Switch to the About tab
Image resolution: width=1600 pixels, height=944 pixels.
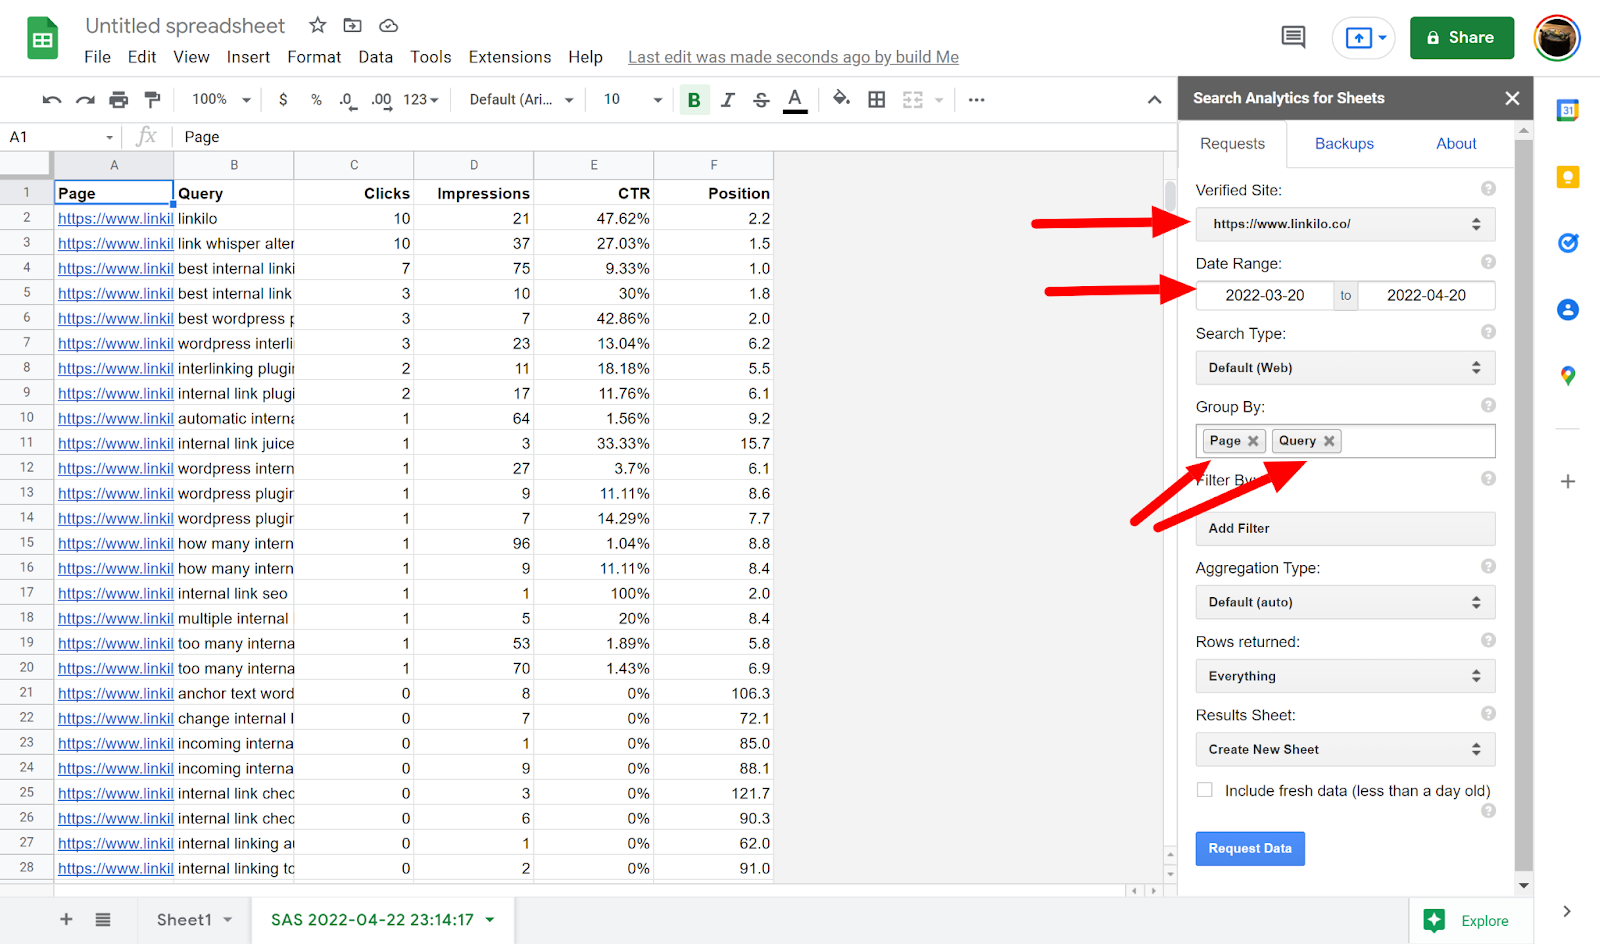click(1456, 144)
